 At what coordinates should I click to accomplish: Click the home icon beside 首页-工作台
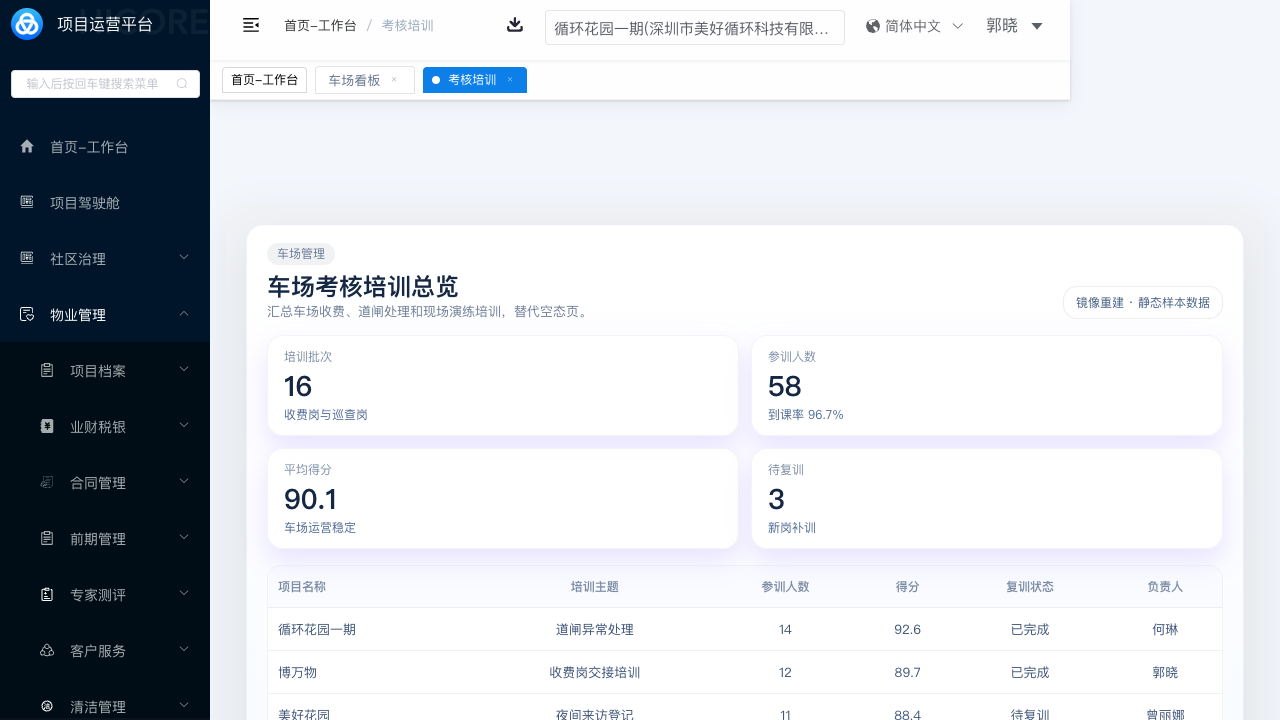point(27,147)
